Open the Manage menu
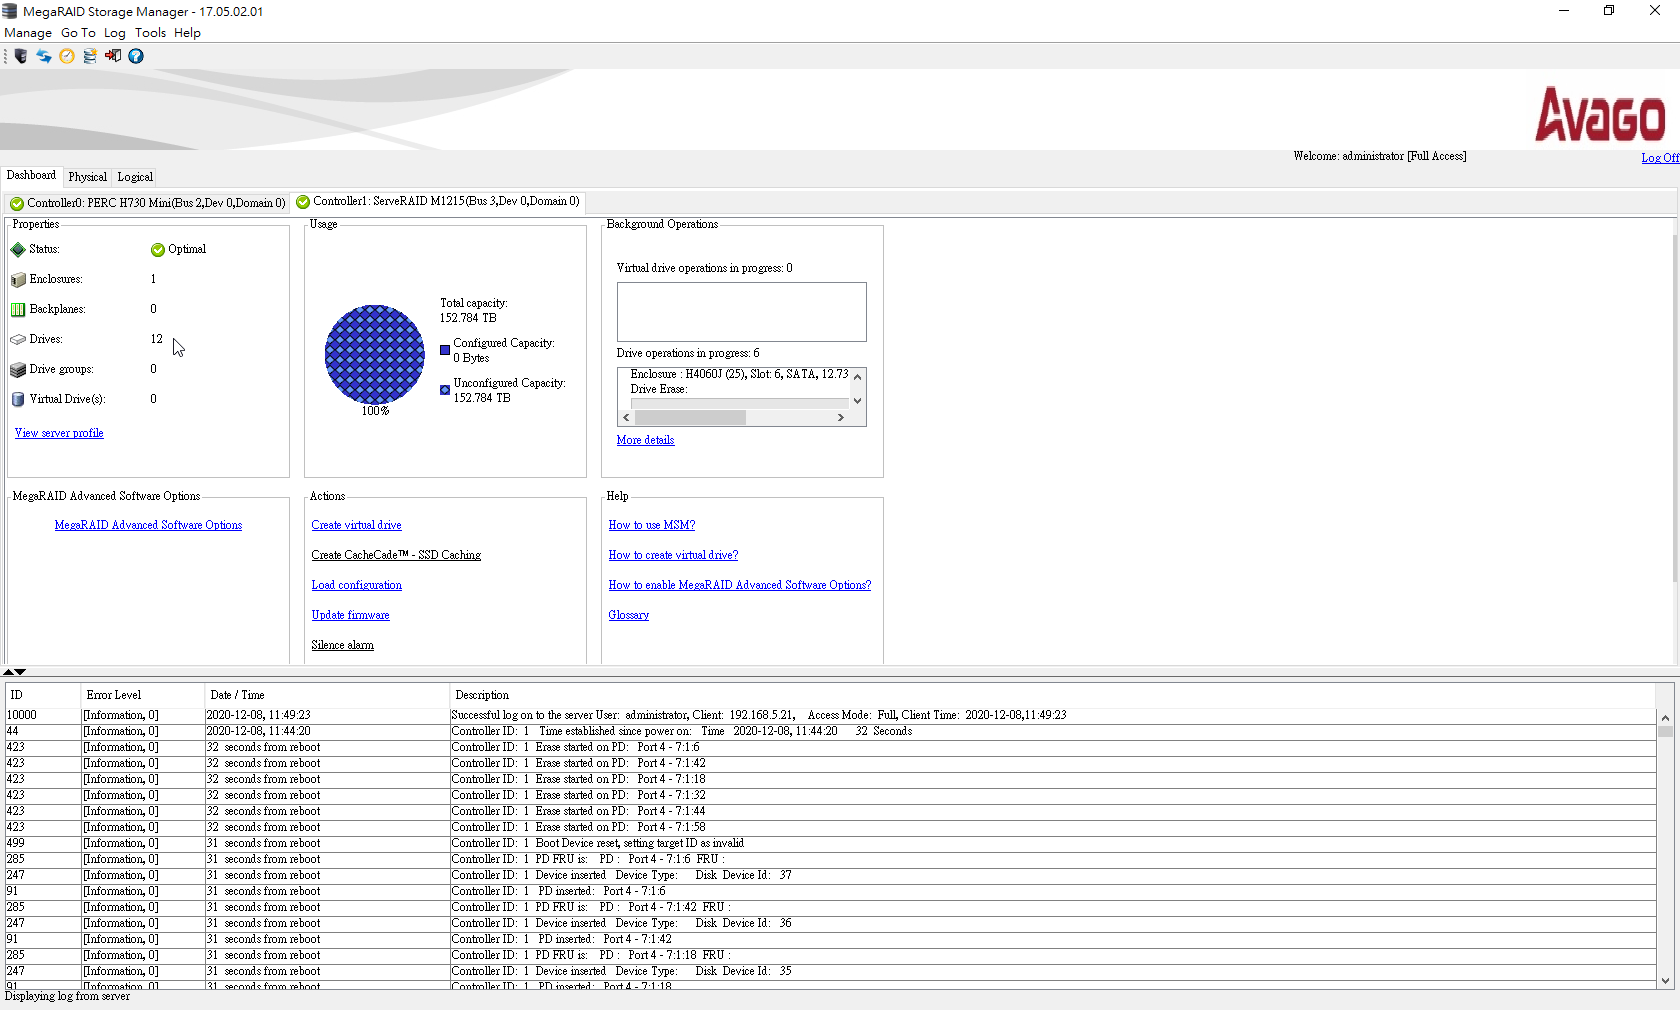Screen dimensions: 1680x1010 28,33
